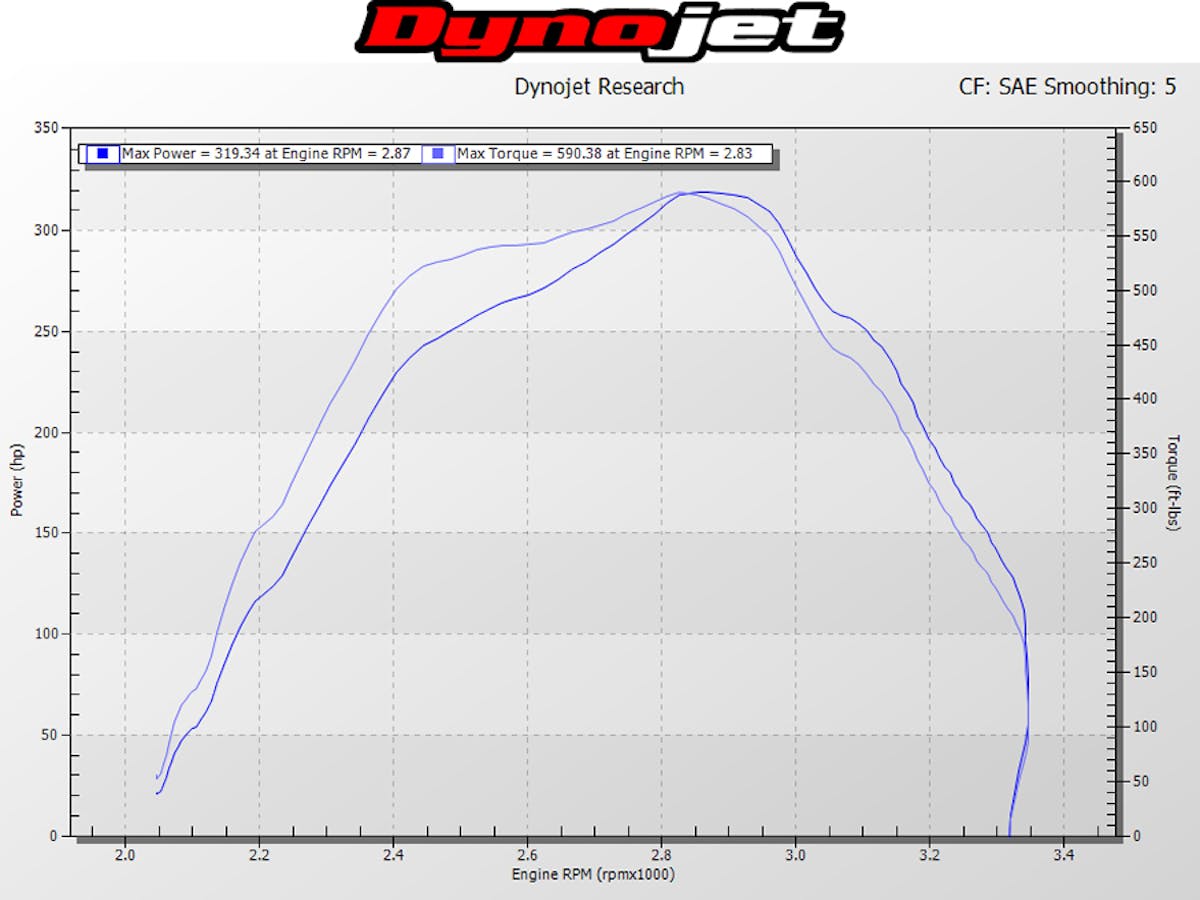Screen dimensions: 1200x900
Task: Click the 3.4 tick on the RPM axis
Action: click(1062, 856)
